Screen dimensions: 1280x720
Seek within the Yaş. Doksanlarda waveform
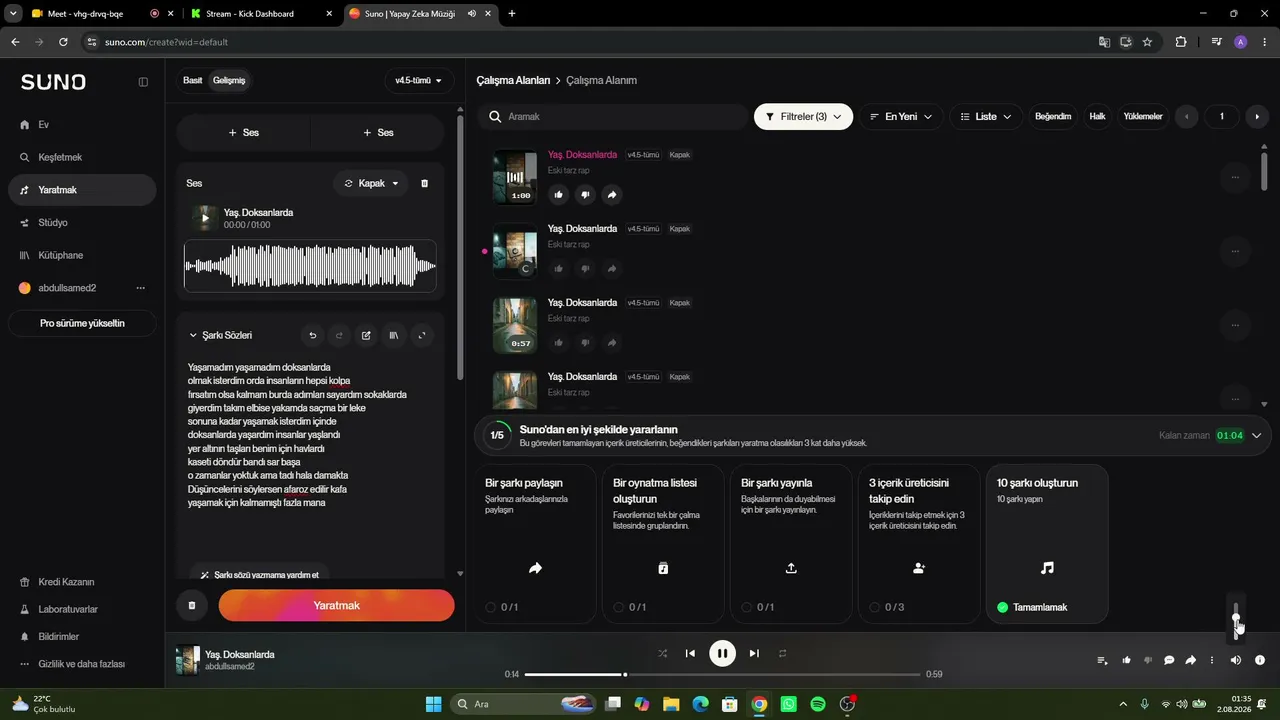tap(311, 266)
